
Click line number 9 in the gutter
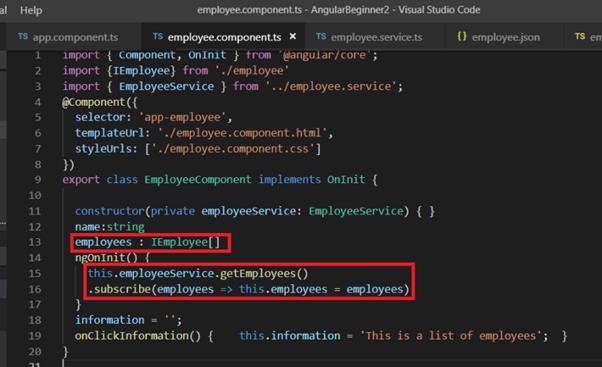click(x=38, y=180)
